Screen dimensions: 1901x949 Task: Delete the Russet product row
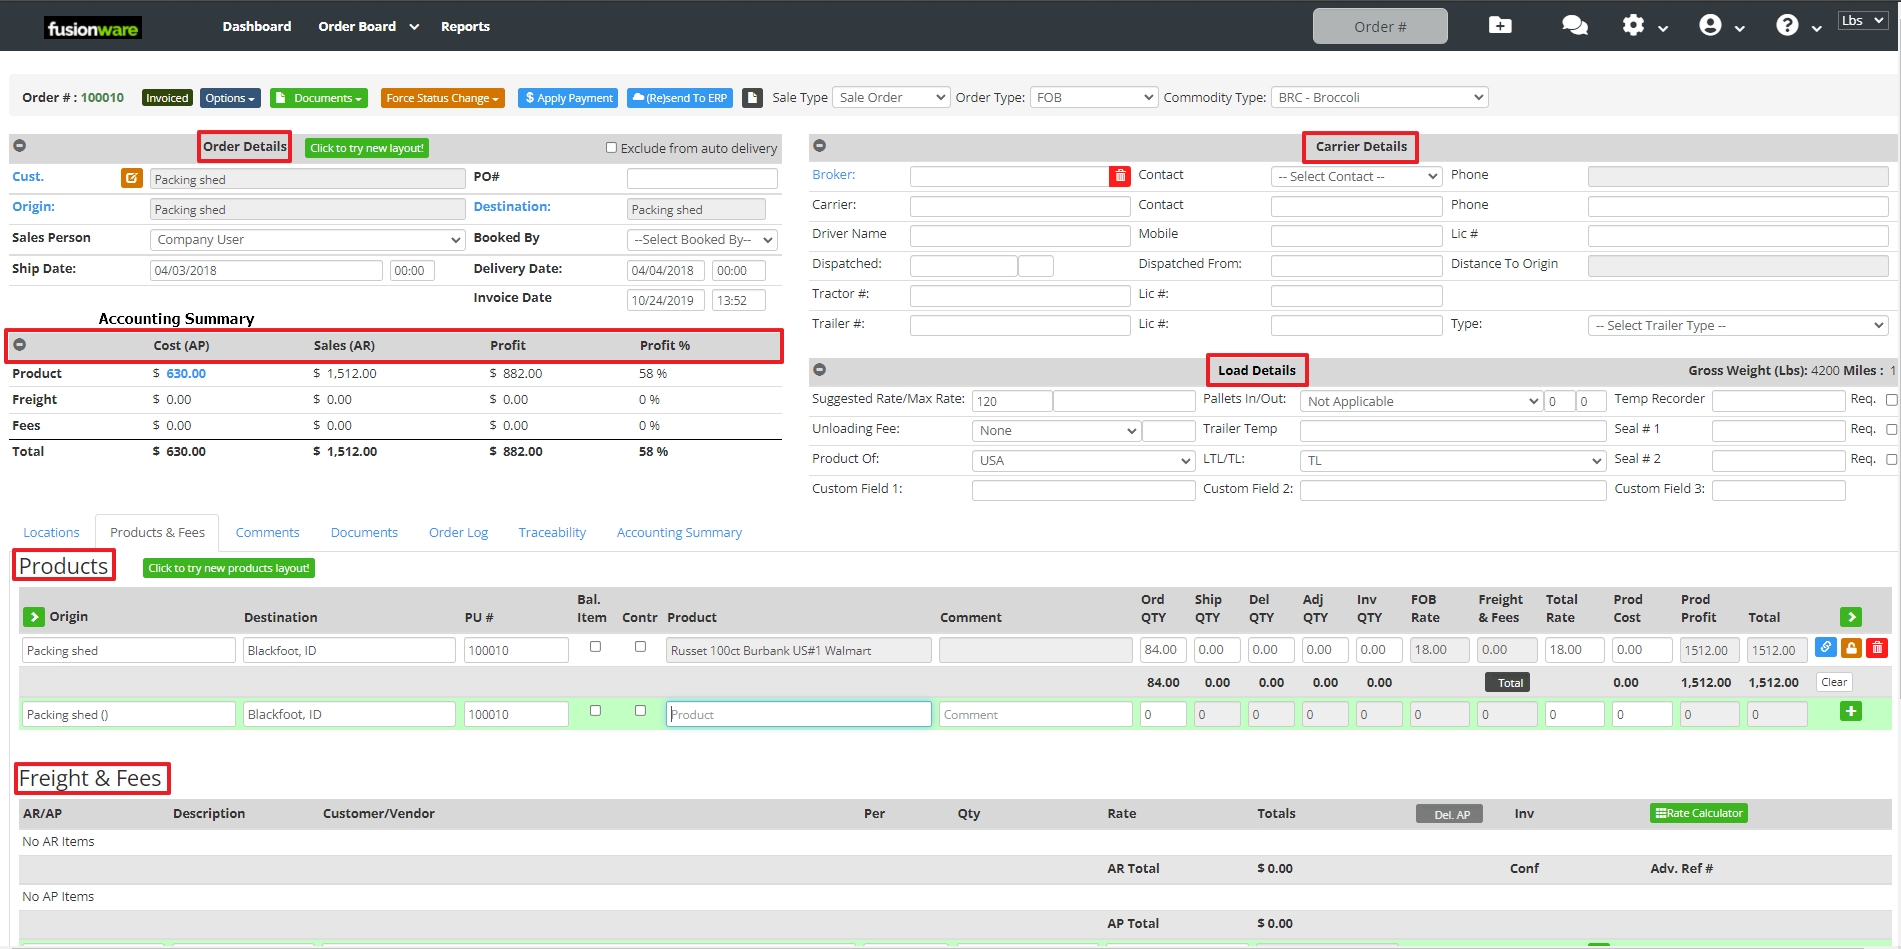(x=1877, y=648)
